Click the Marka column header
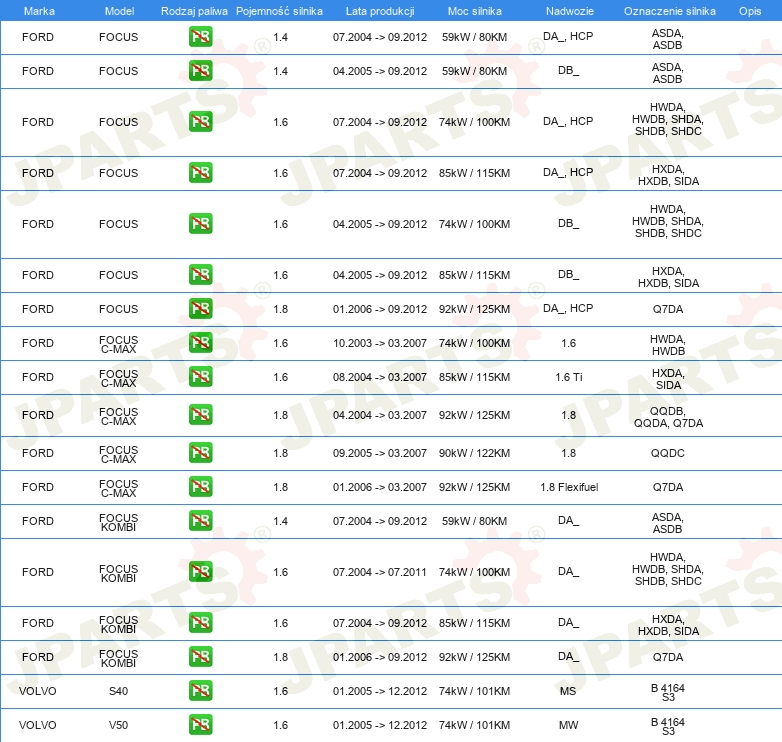Screen dimensions: 782x742 39,11
